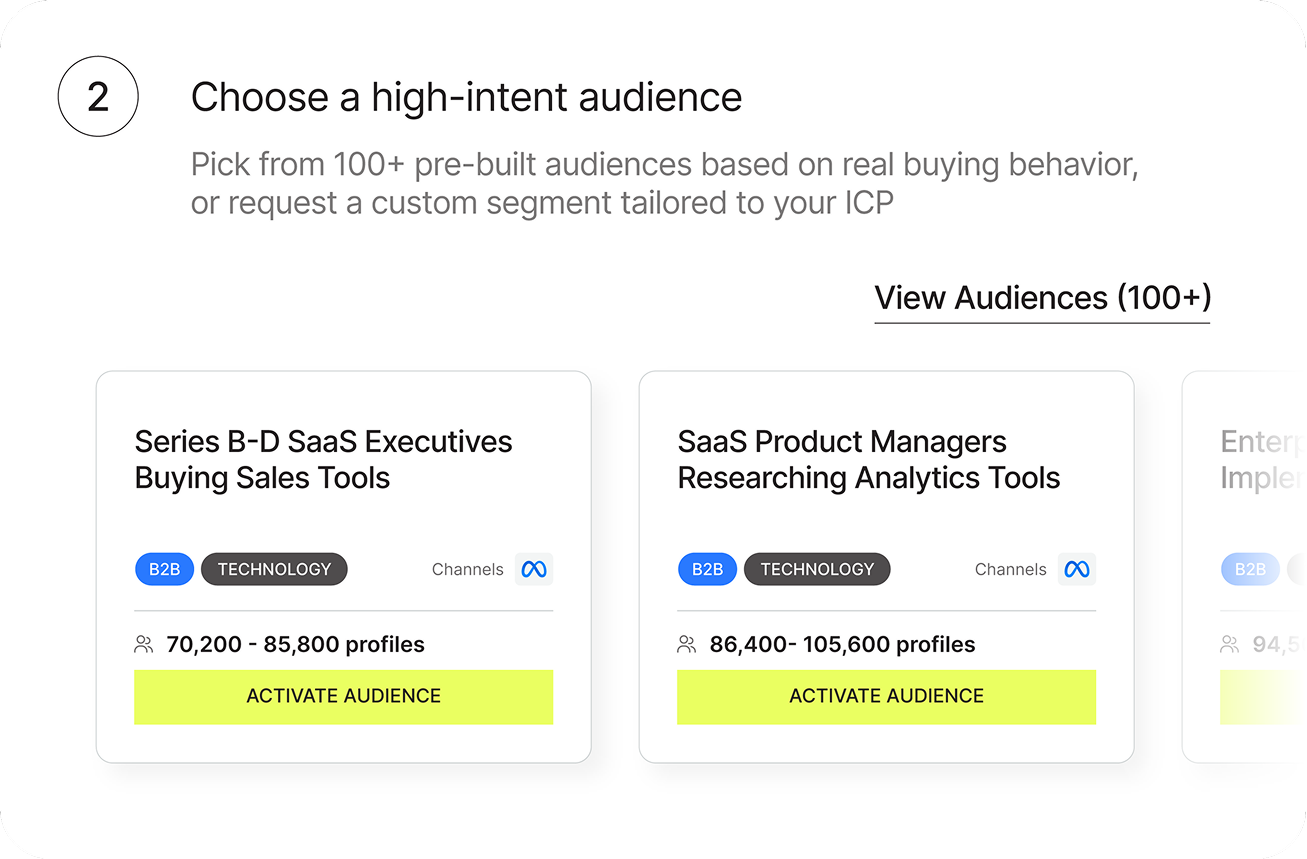Click faded B2B tag on third card
Image resolution: width=1307 pixels, height=859 pixels.
(1250, 569)
